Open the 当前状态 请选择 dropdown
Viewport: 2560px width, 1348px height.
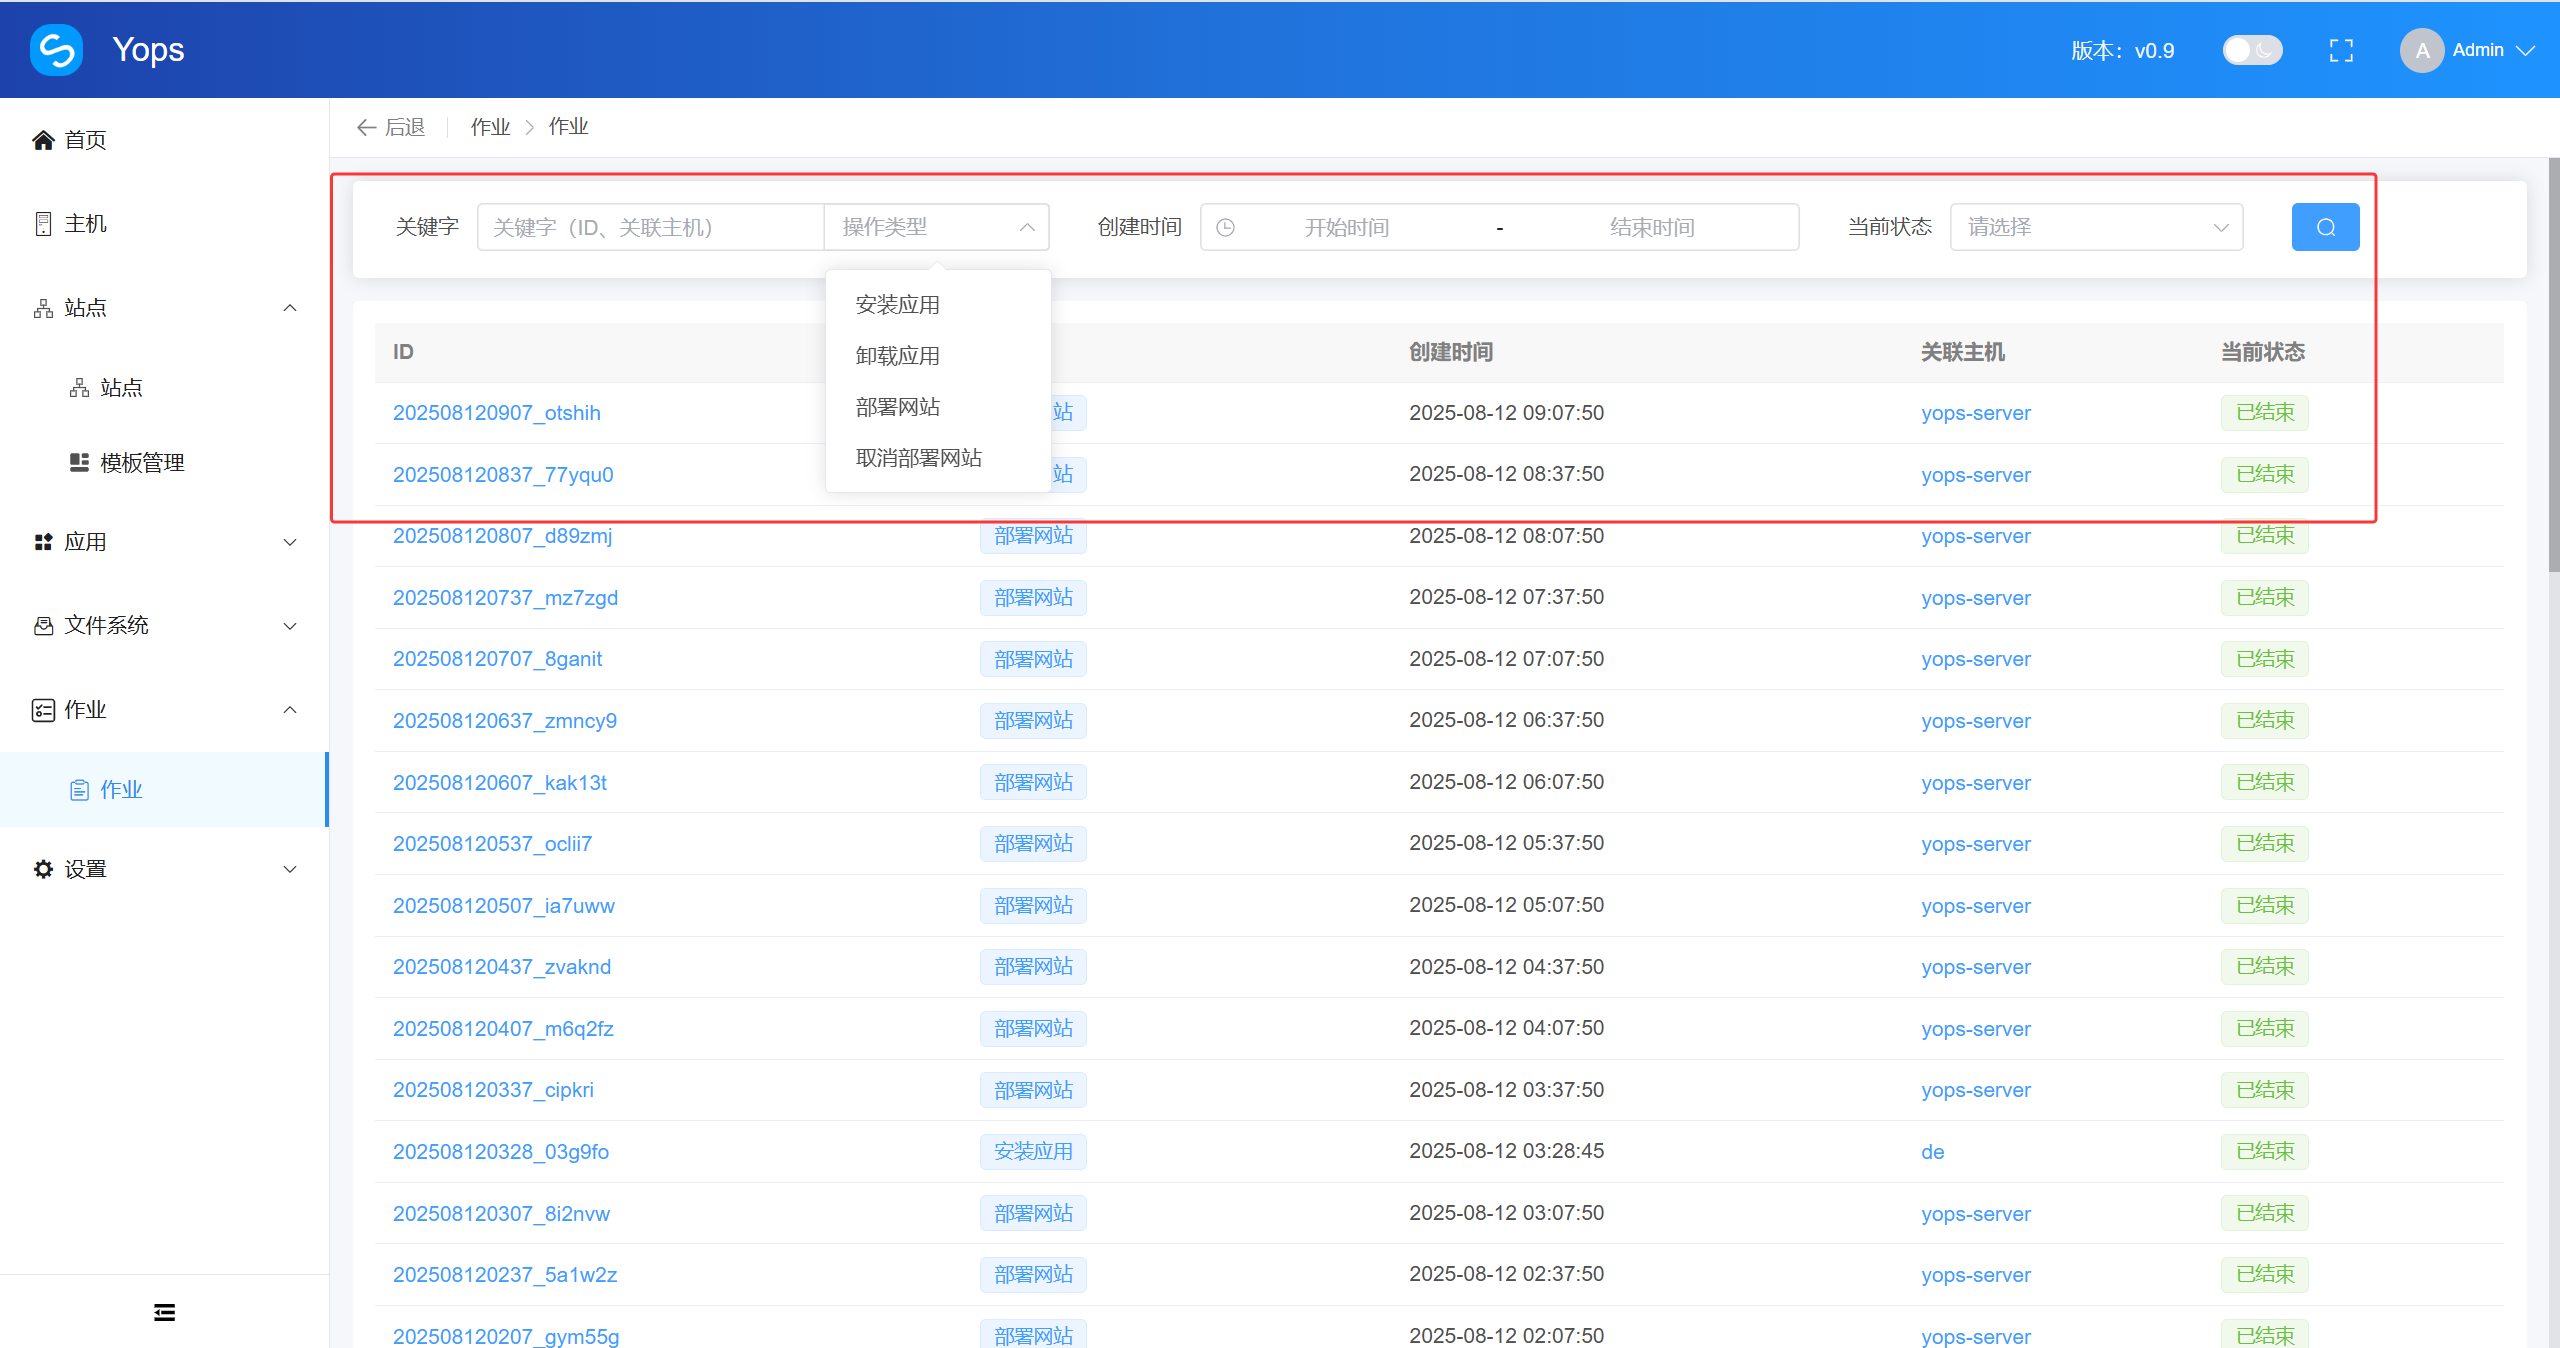(x=2096, y=227)
